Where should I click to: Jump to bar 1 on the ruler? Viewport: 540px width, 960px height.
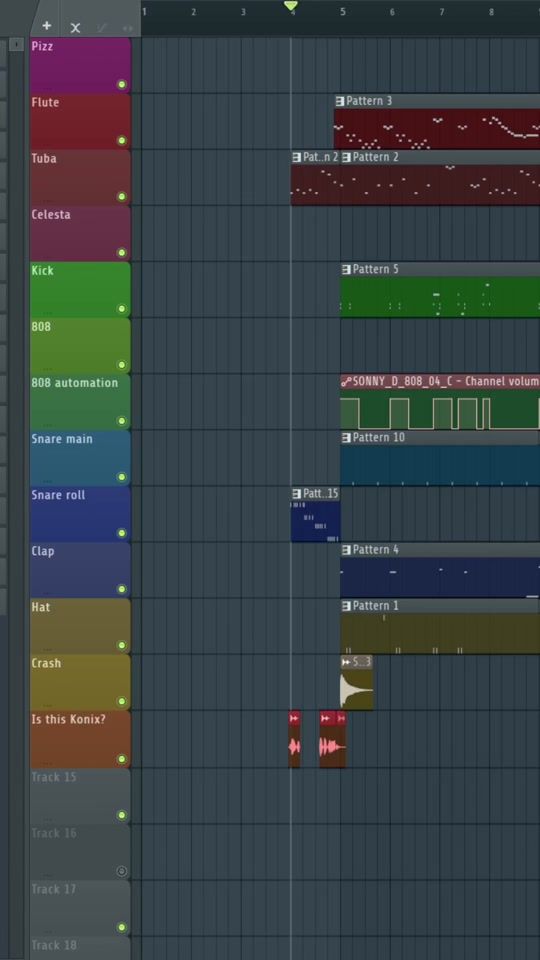tap(144, 12)
